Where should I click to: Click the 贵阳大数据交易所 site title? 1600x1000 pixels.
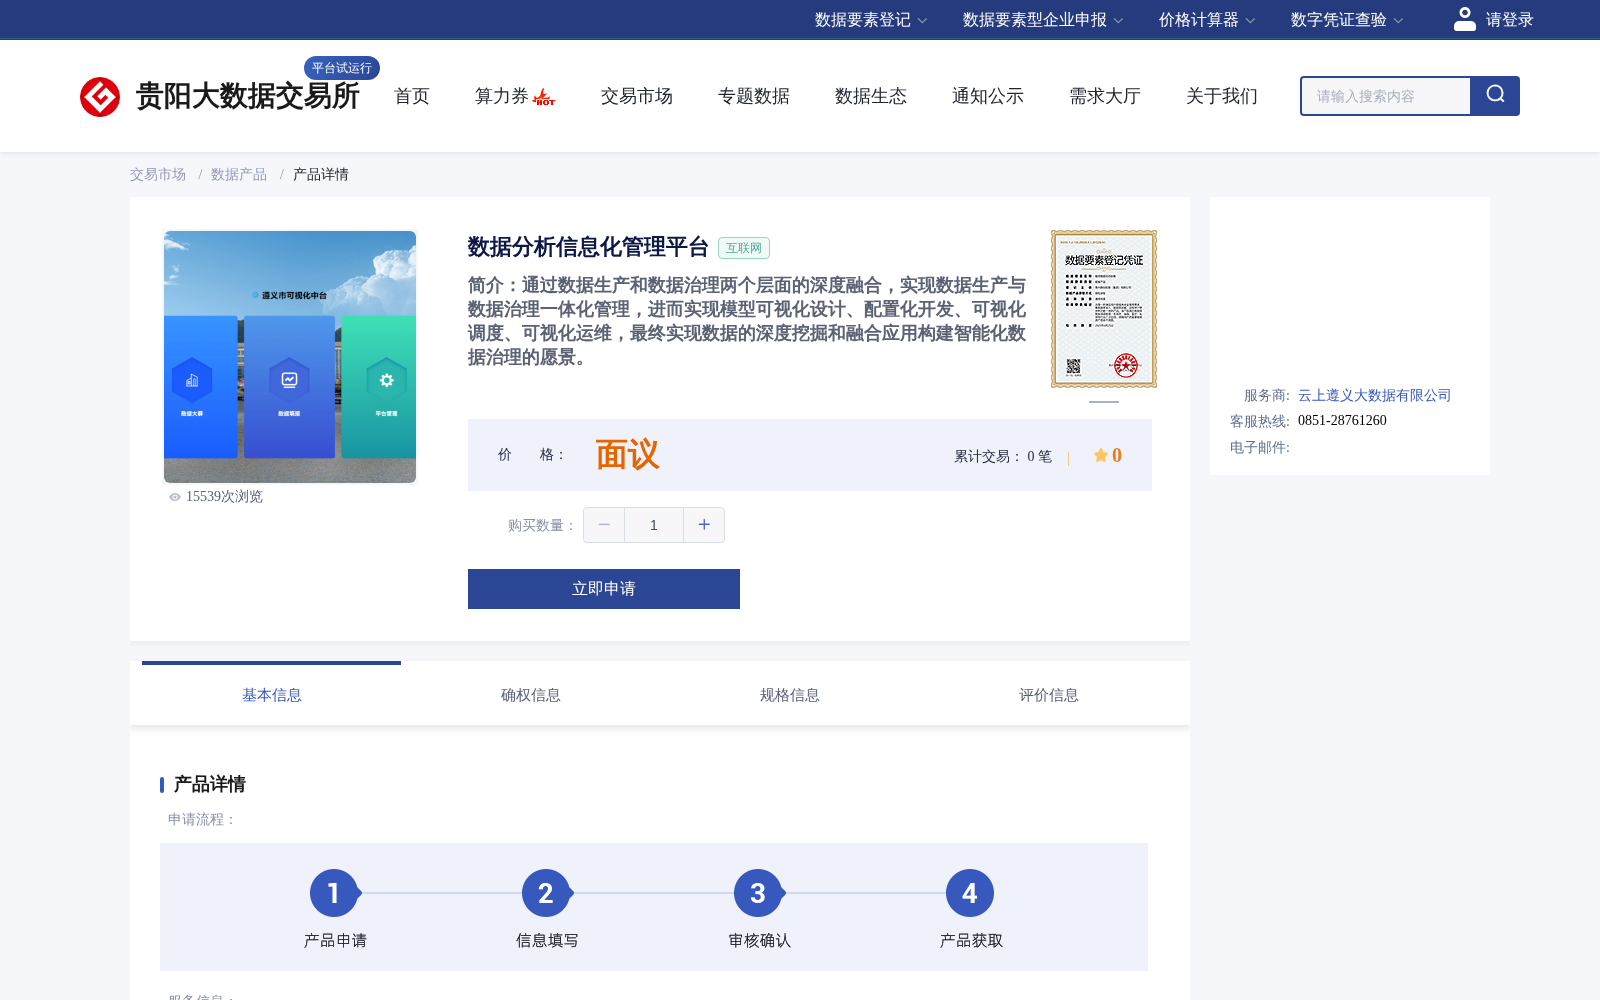point(247,96)
